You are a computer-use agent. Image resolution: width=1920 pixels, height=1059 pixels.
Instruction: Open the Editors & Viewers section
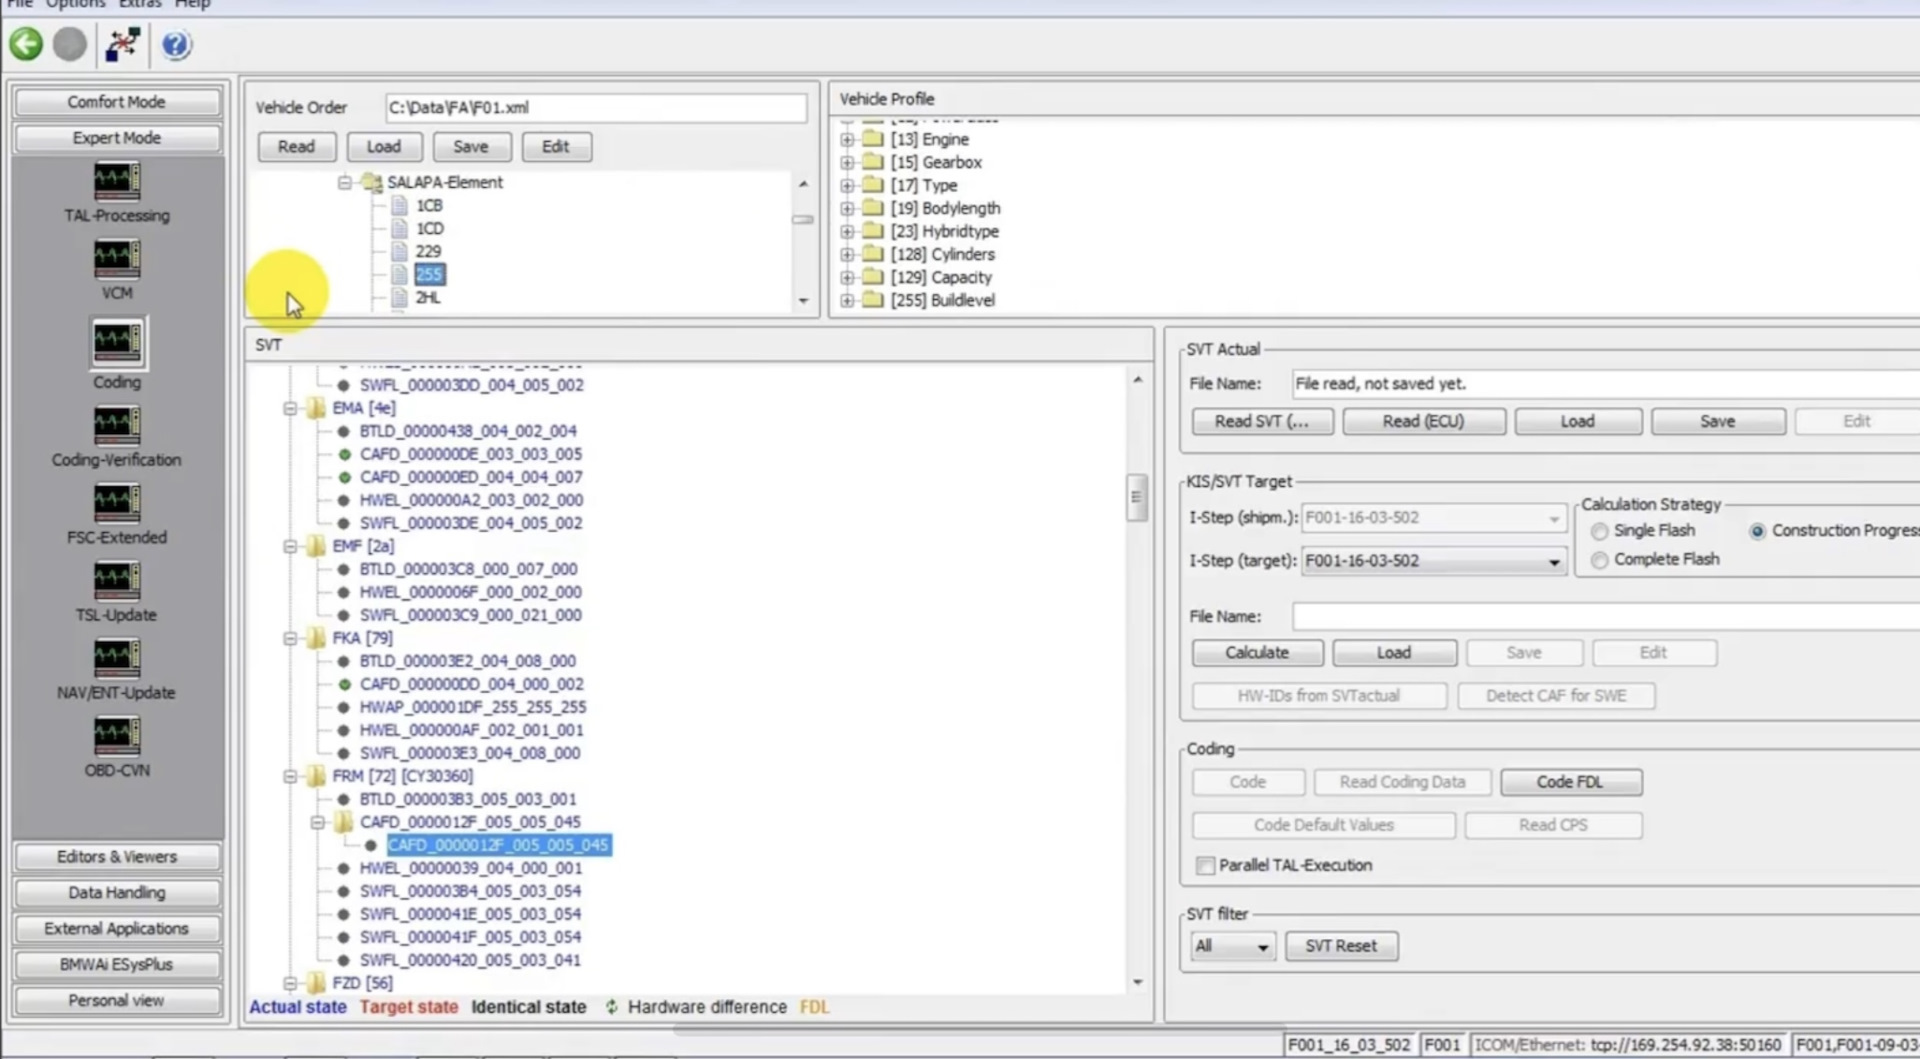(116, 857)
